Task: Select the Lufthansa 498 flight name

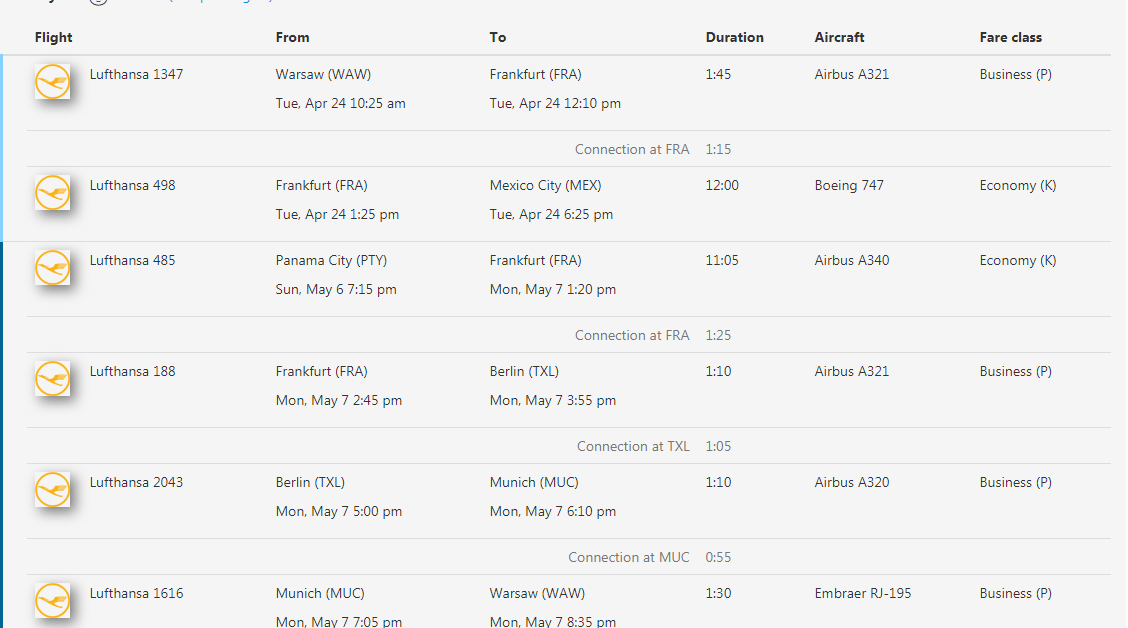Action: click(132, 186)
